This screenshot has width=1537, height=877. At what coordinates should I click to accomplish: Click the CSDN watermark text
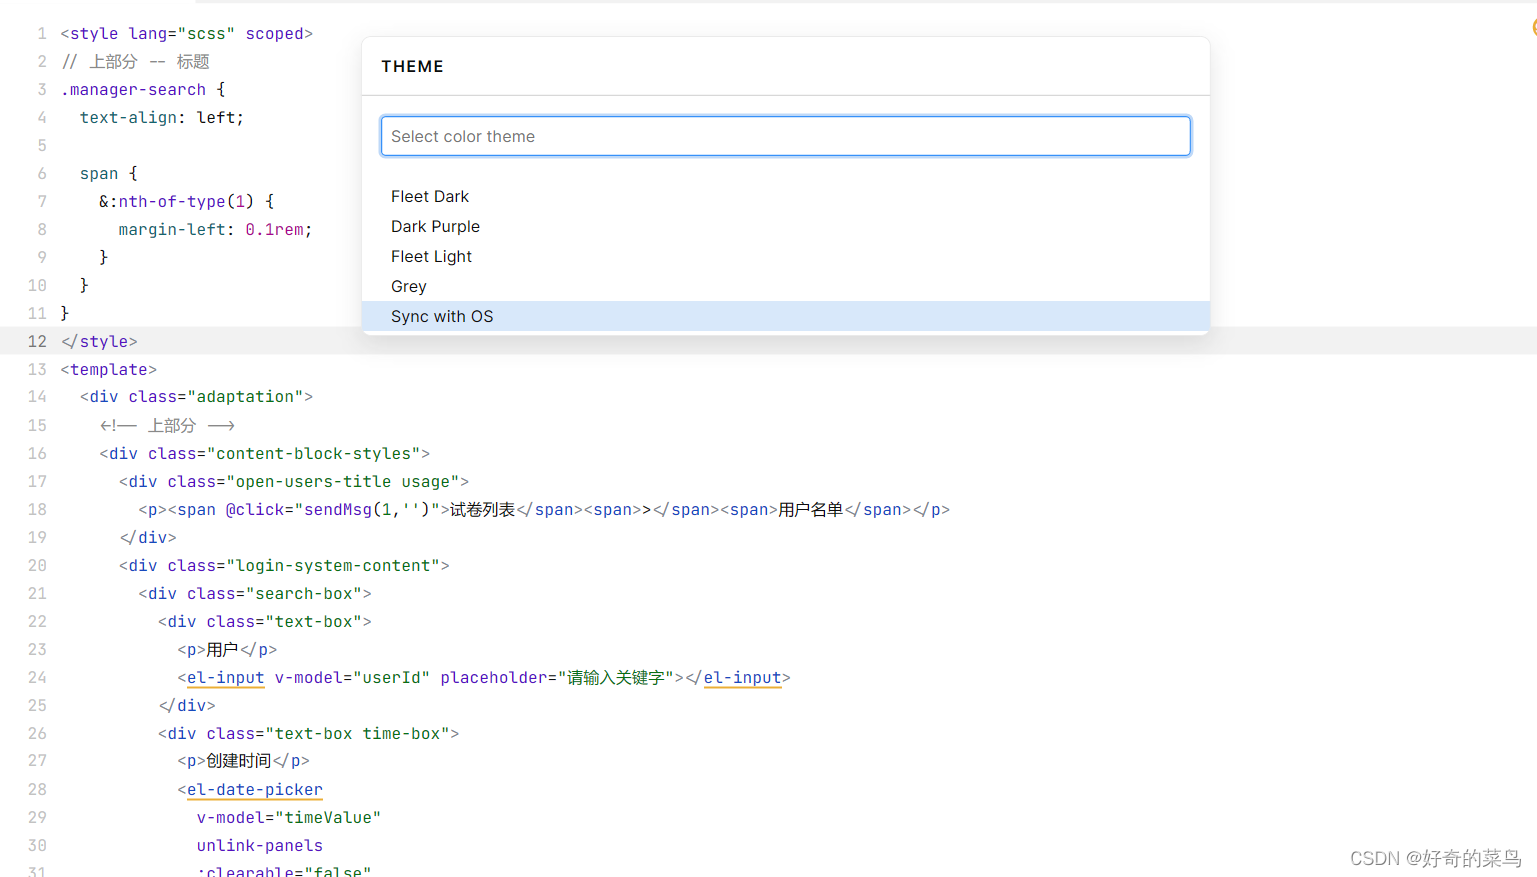pos(1430,857)
